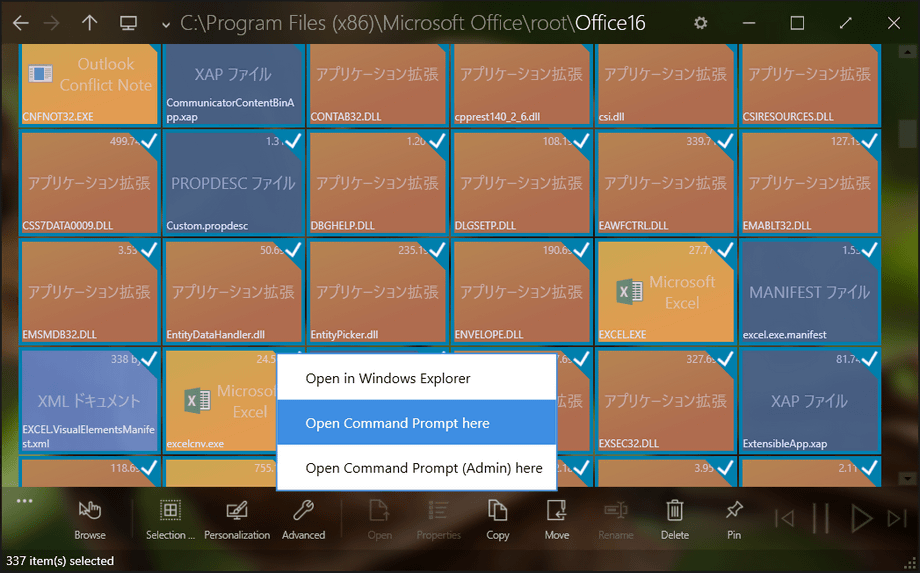Screen dimensions: 920x573
Task: Open Personalization options
Action: coord(237,520)
